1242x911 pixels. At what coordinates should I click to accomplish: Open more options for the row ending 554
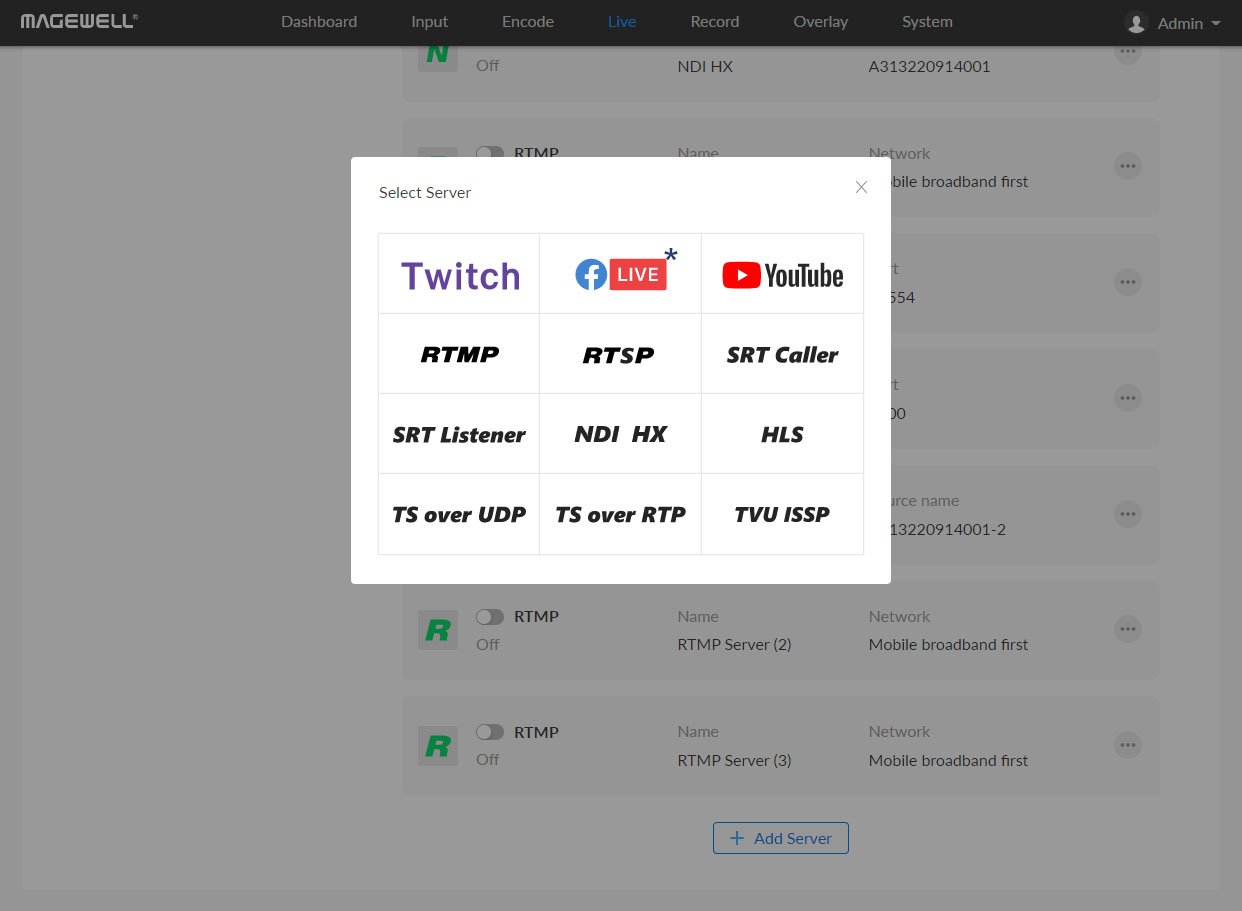point(1128,282)
